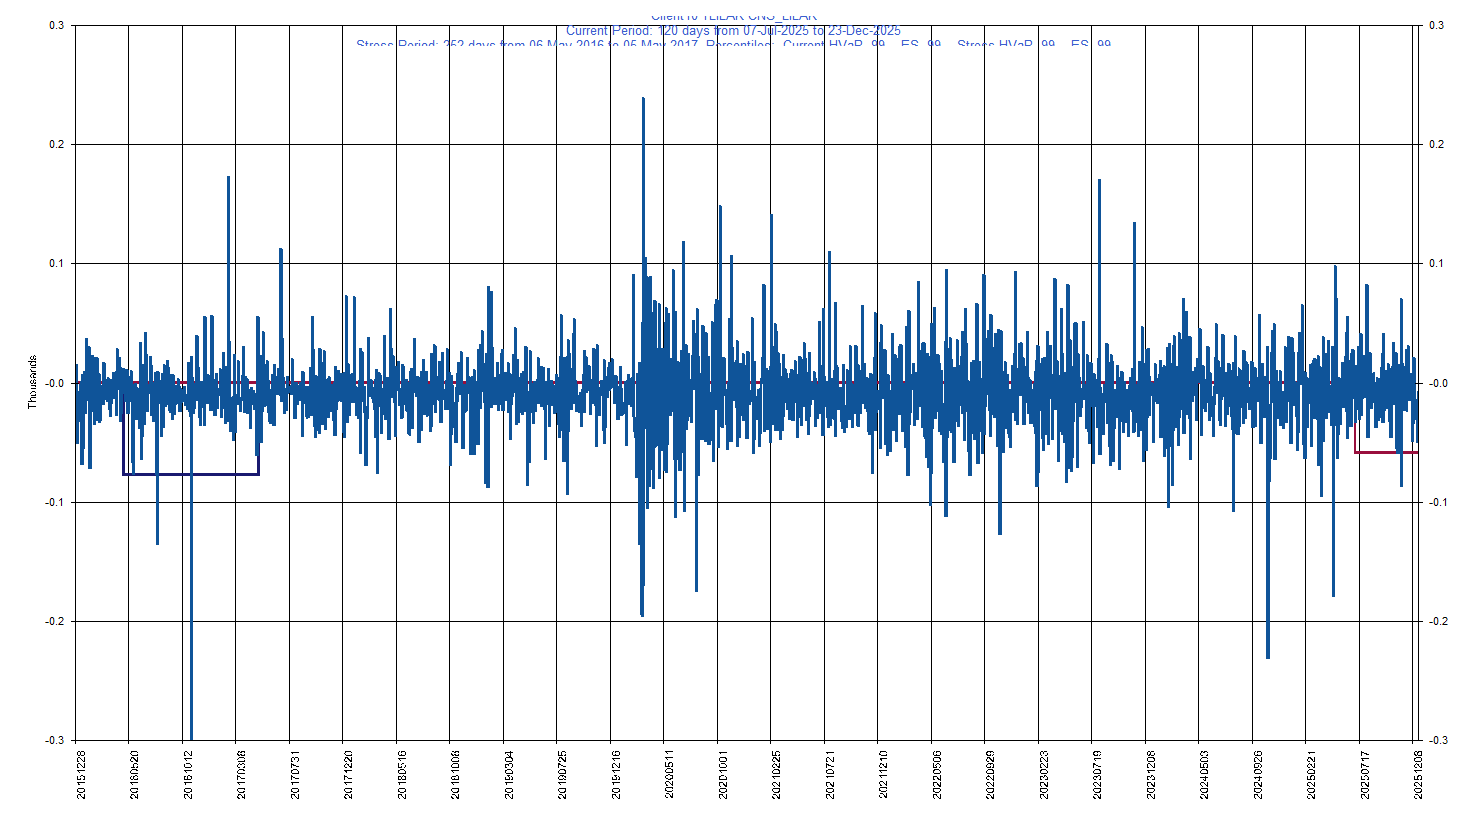1470x820 pixels.
Task: Select the 20230719 x-axis date label
Action: (1097, 775)
